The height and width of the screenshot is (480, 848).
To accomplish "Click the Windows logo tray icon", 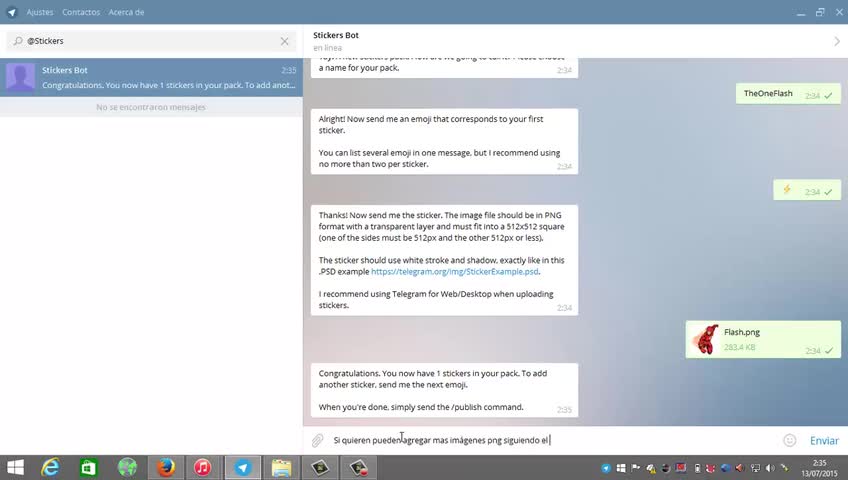I will pyautogui.click(x=621, y=468).
